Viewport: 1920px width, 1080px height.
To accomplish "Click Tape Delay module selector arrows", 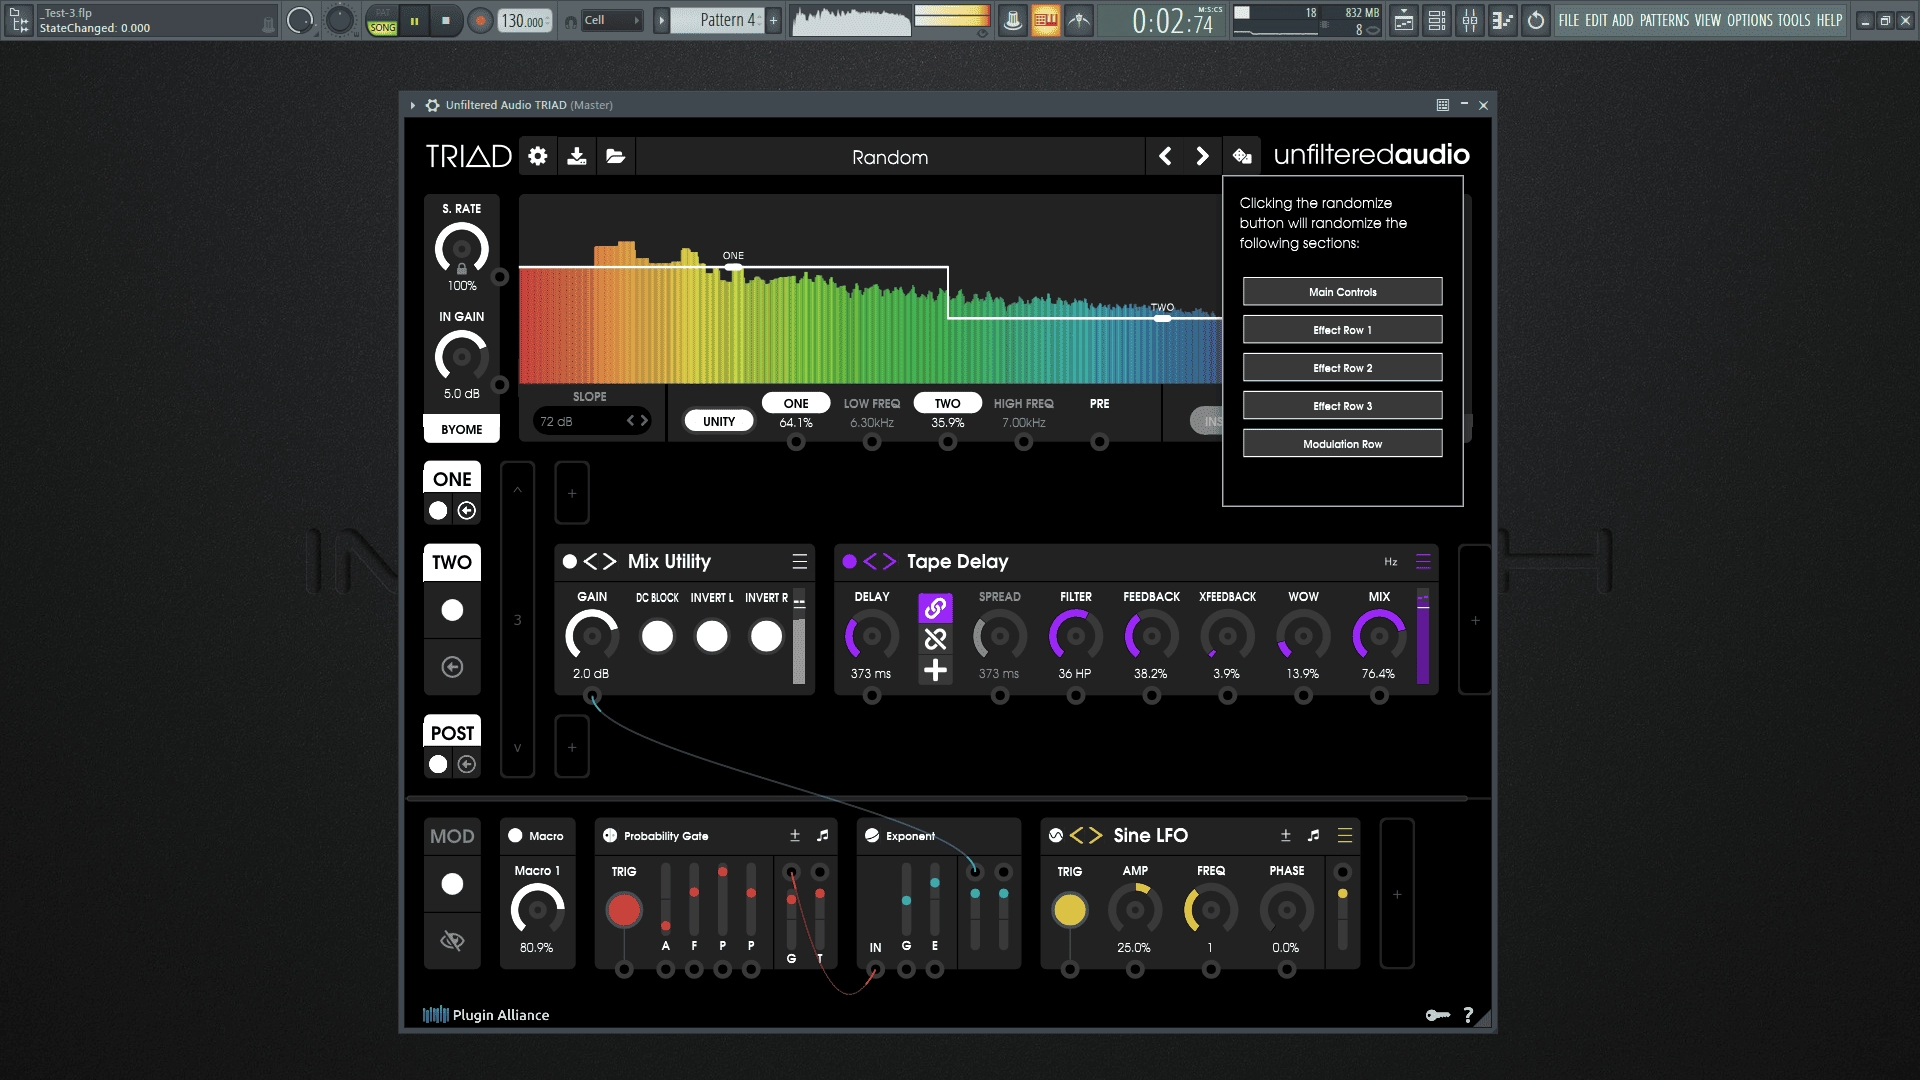I will 880,562.
